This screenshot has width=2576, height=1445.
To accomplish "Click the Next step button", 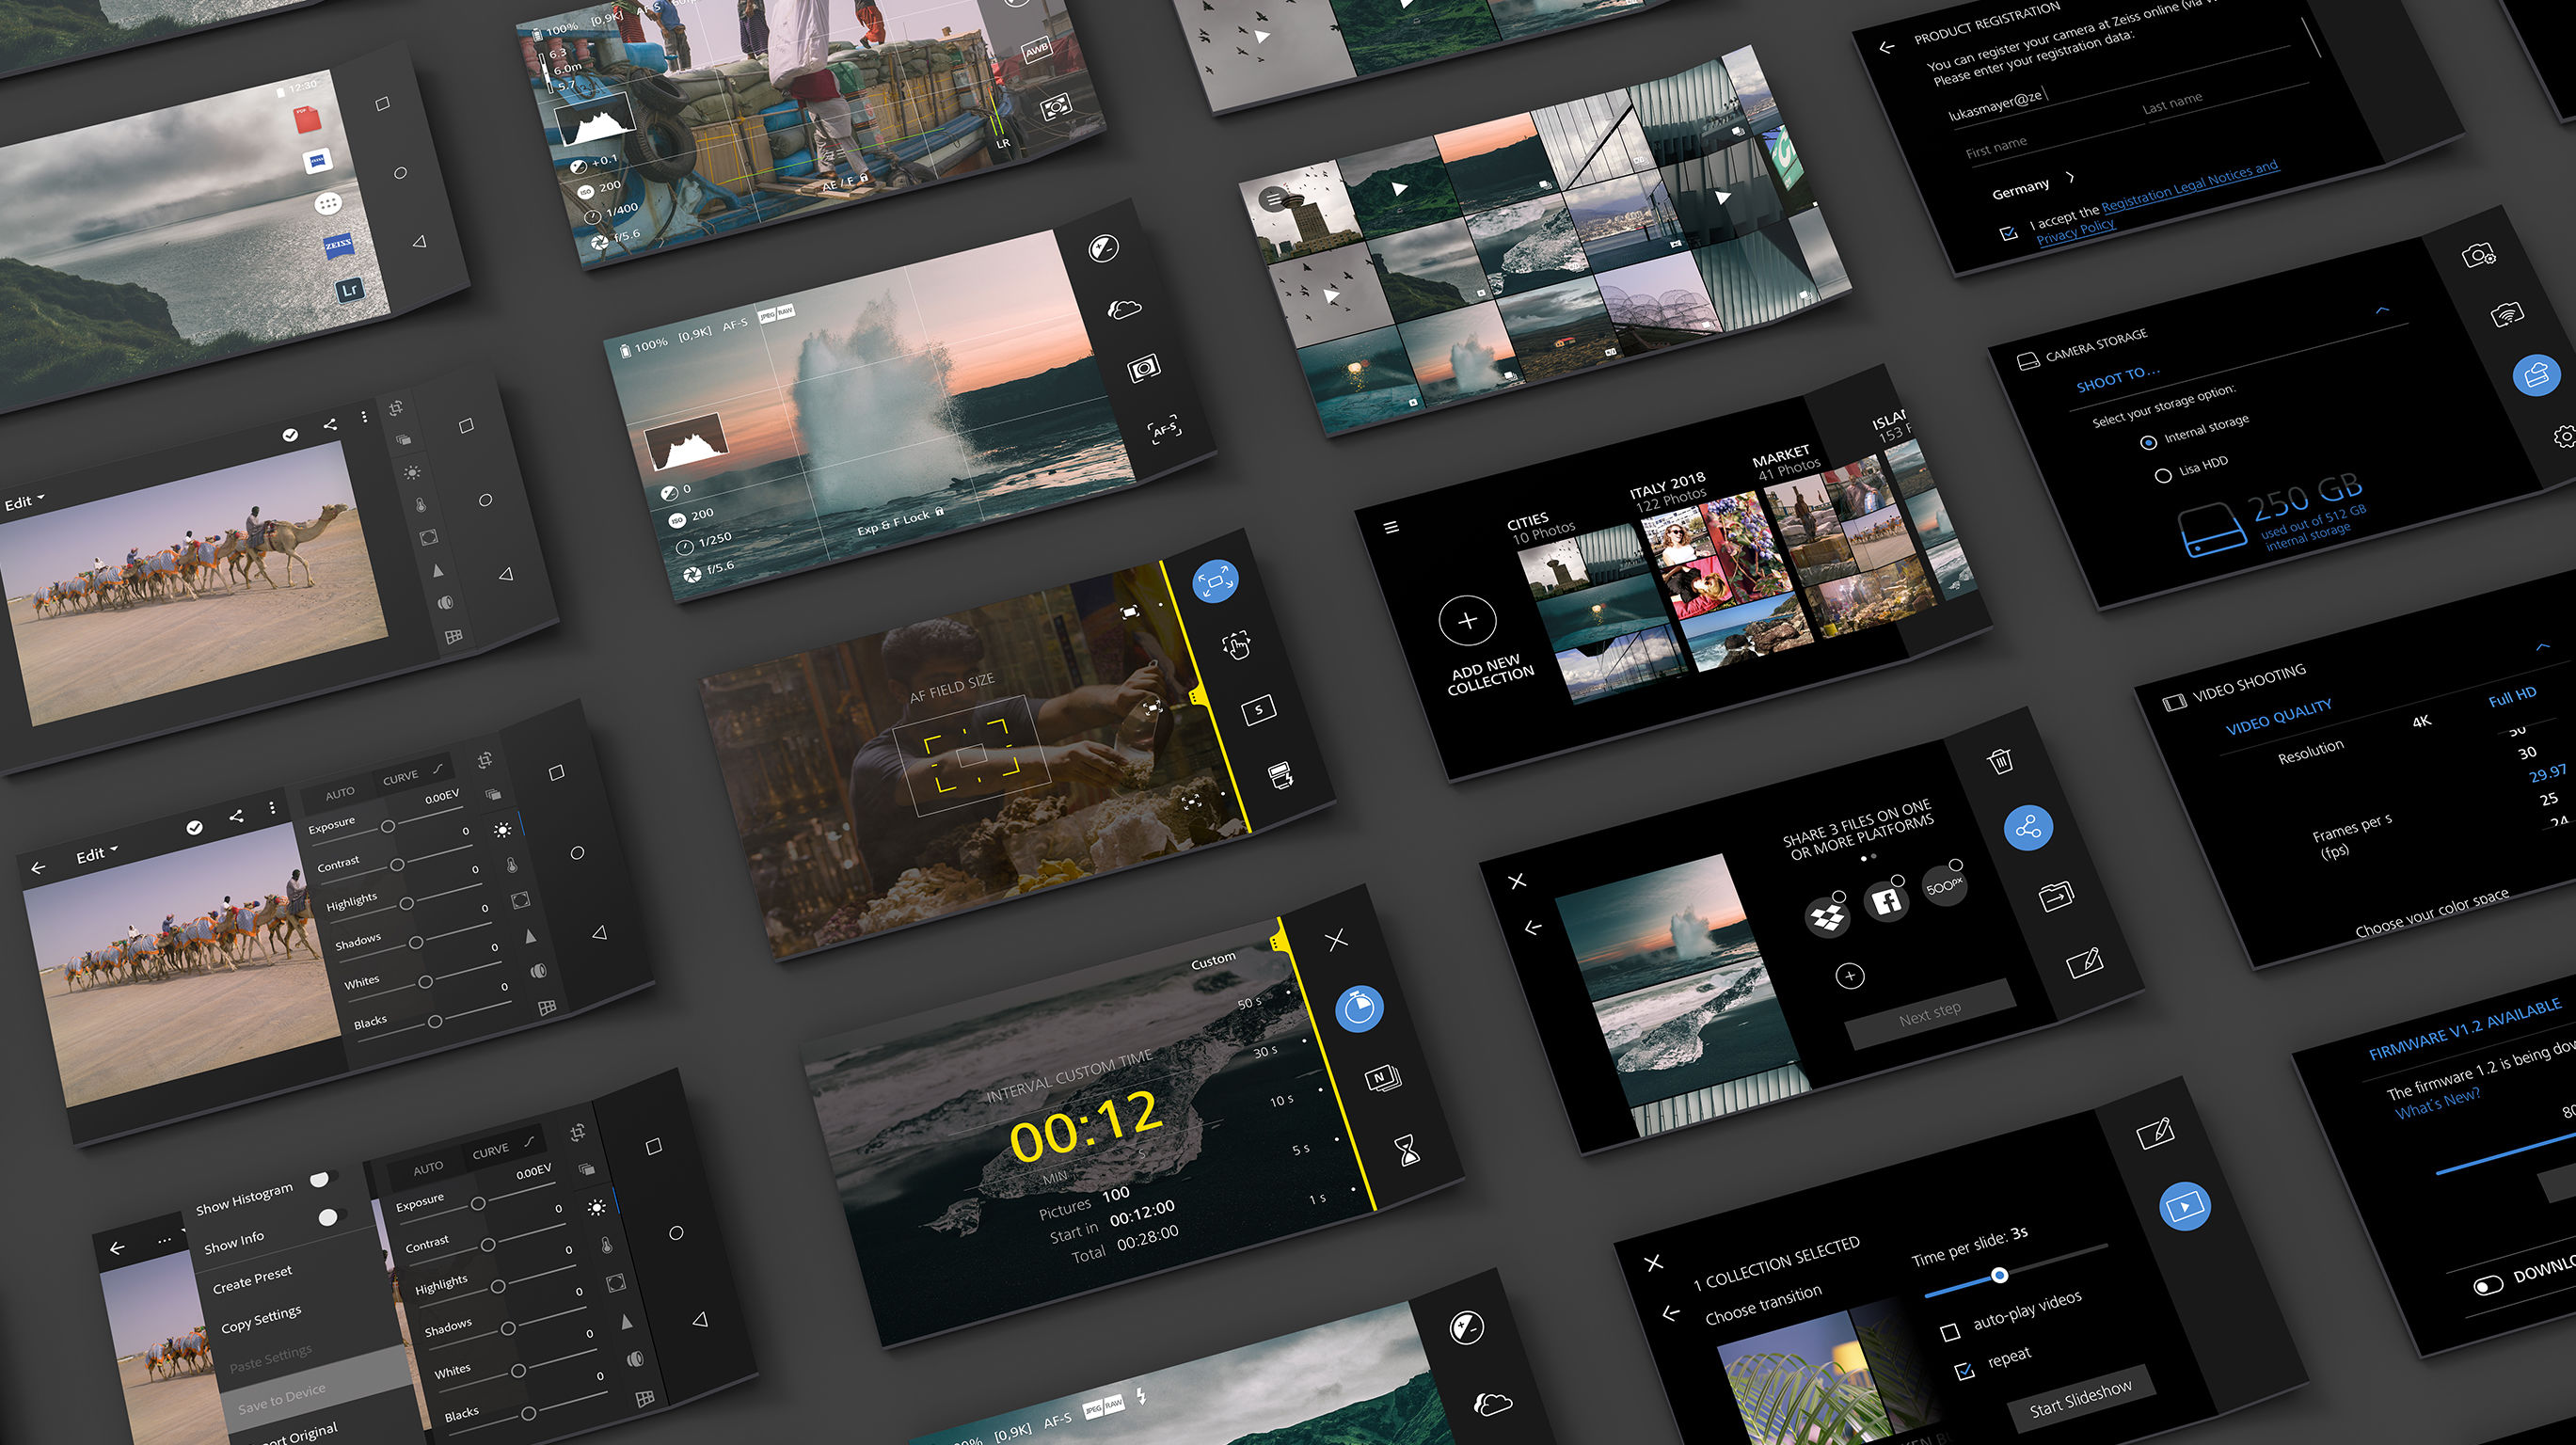I will (x=1929, y=1014).
